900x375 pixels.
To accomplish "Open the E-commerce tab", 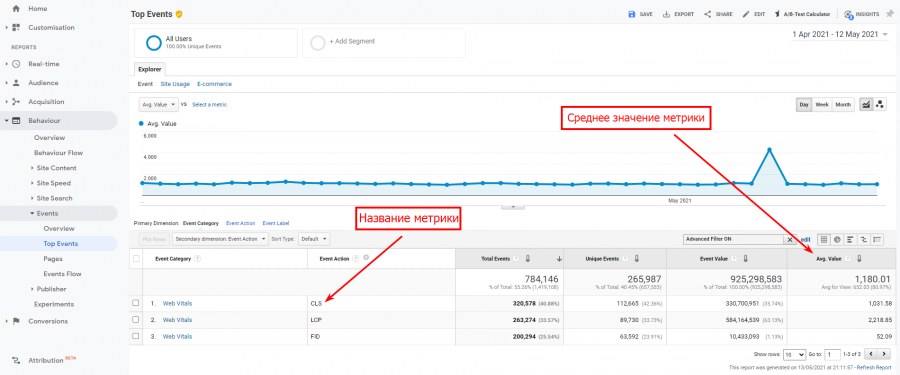I will [214, 84].
